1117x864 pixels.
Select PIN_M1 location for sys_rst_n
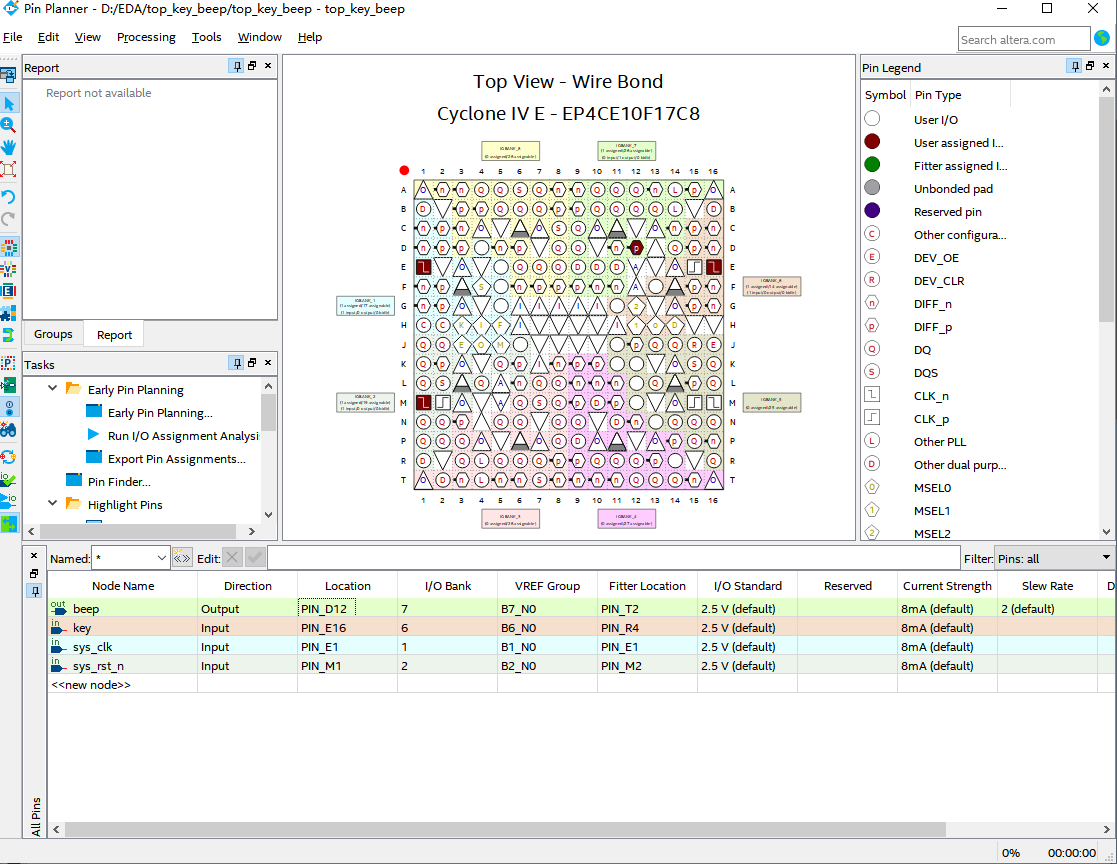pyautogui.click(x=347, y=666)
